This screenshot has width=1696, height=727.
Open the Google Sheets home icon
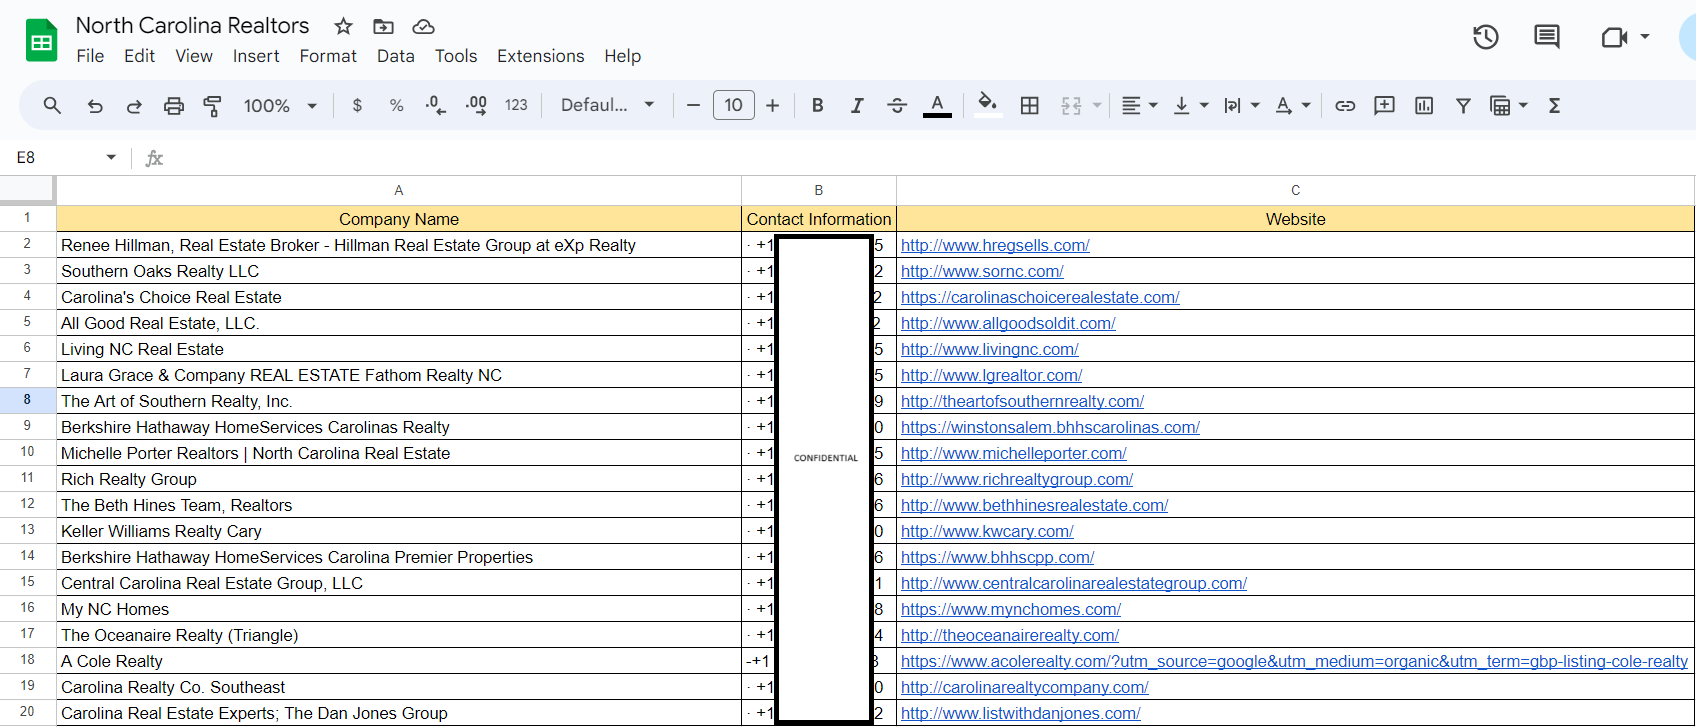(x=41, y=41)
